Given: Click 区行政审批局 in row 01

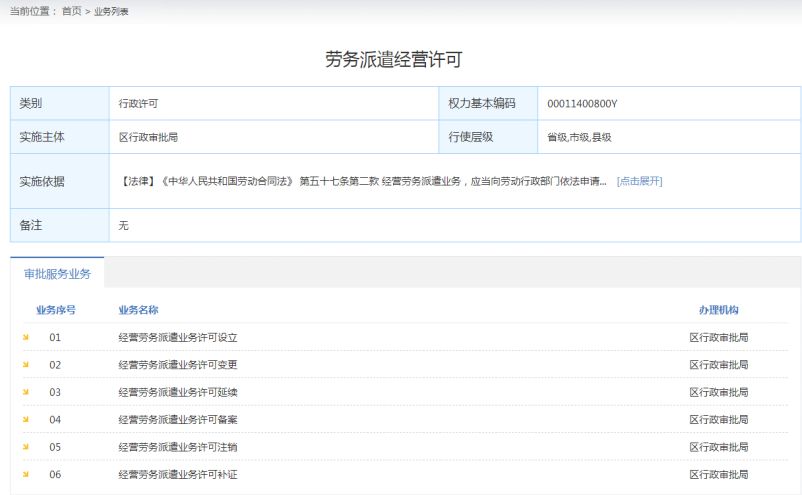Looking at the screenshot, I should pyautogui.click(x=719, y=338).
